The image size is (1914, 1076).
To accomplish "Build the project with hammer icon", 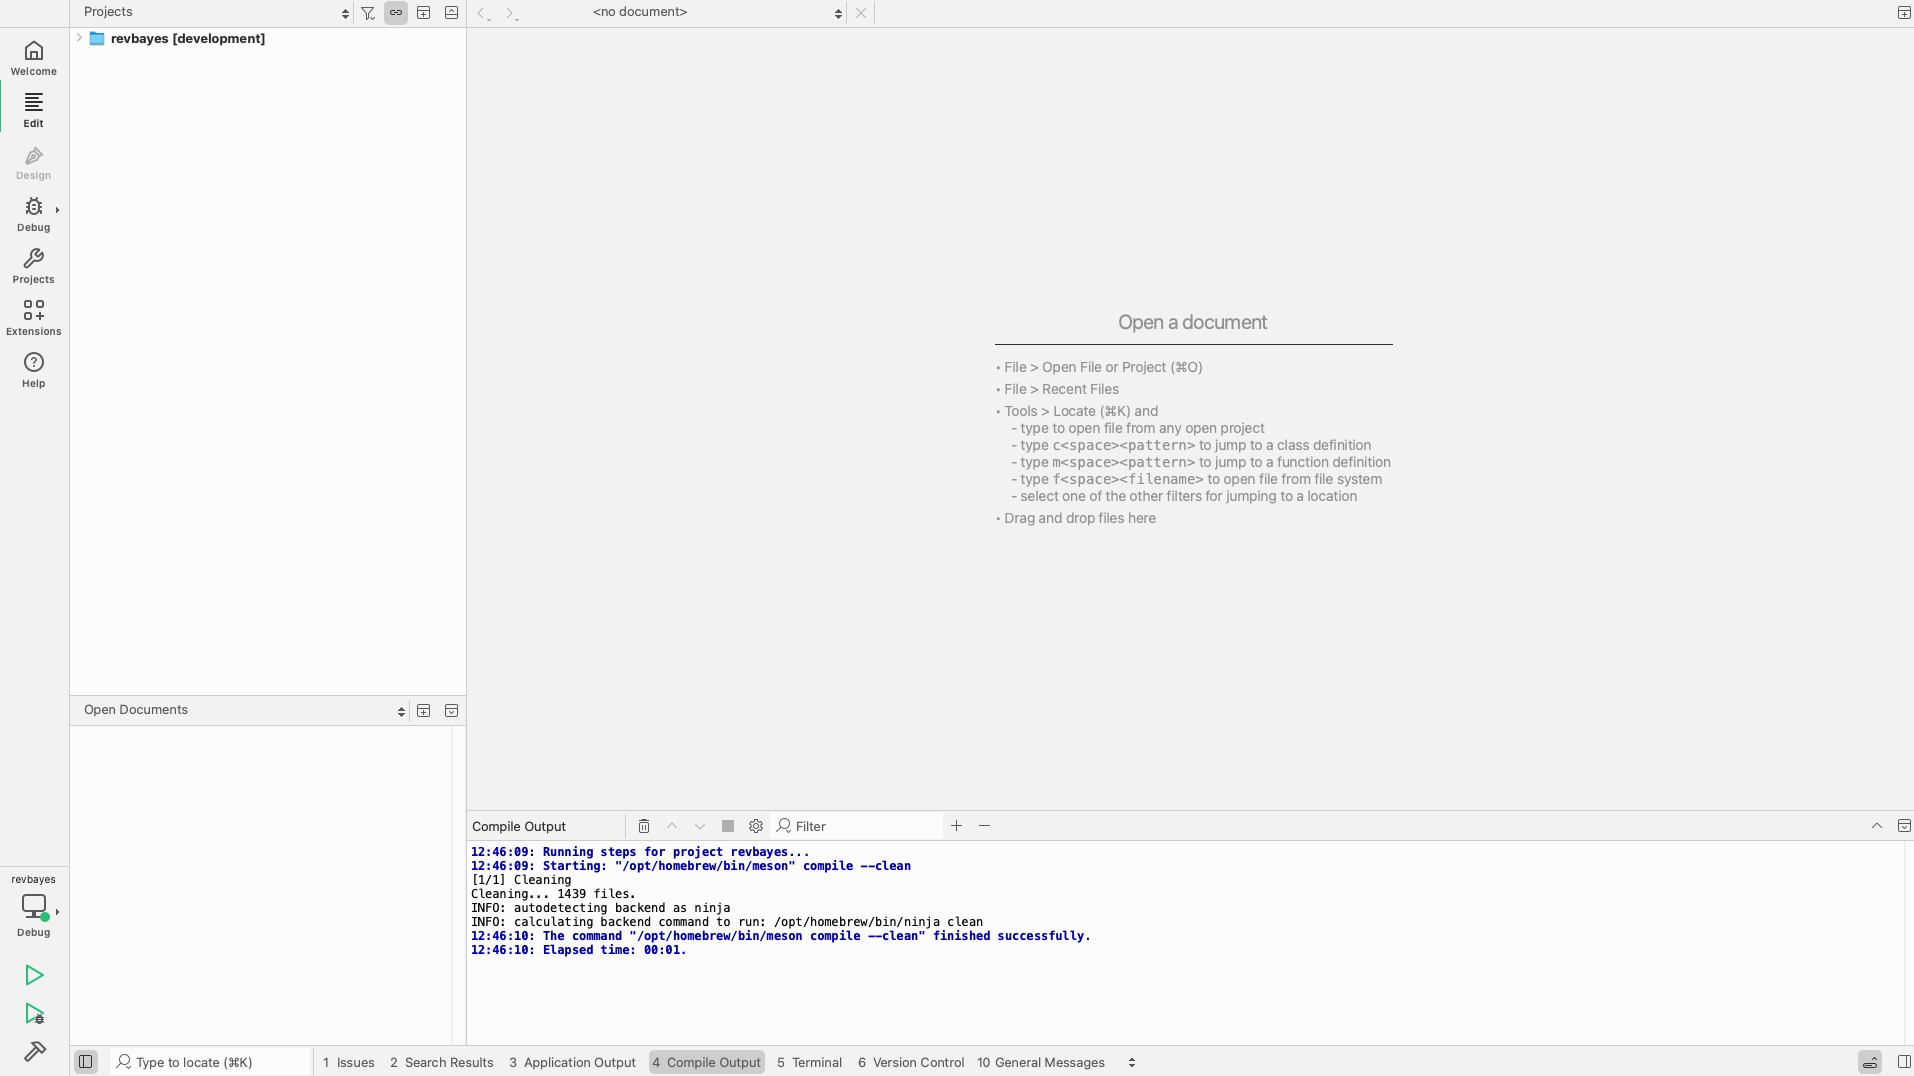I will pos(34,1051).
